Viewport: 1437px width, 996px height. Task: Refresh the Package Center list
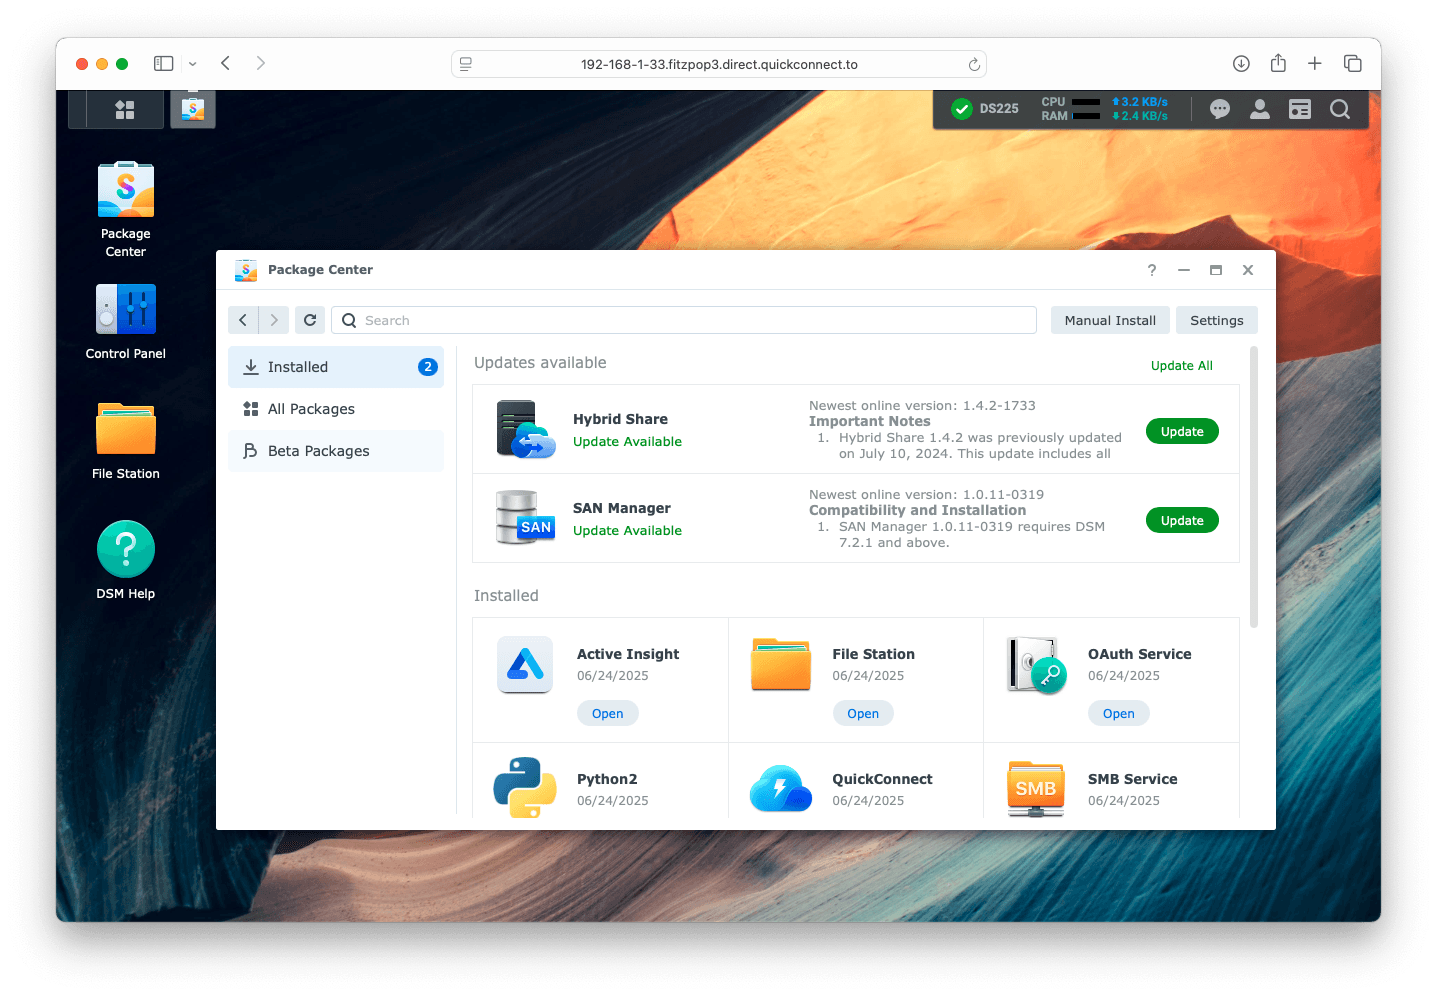pyautogui.click(x=310, y=320)
